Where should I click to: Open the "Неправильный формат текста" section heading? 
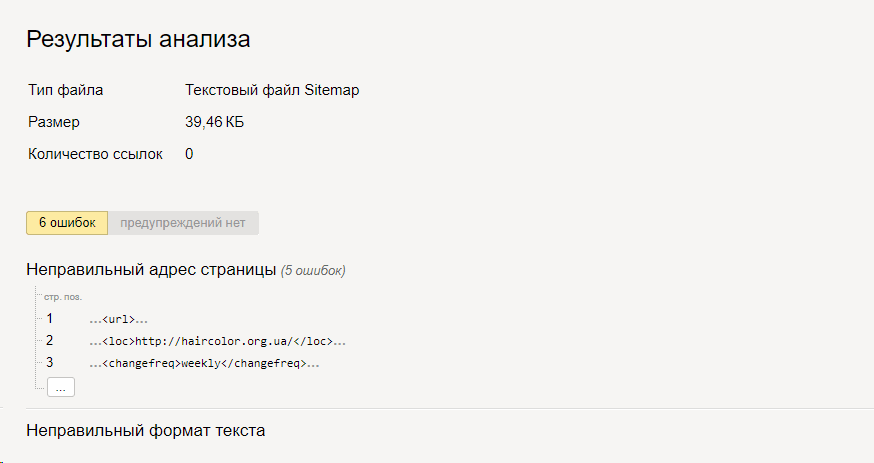click(x=145, y=430)
